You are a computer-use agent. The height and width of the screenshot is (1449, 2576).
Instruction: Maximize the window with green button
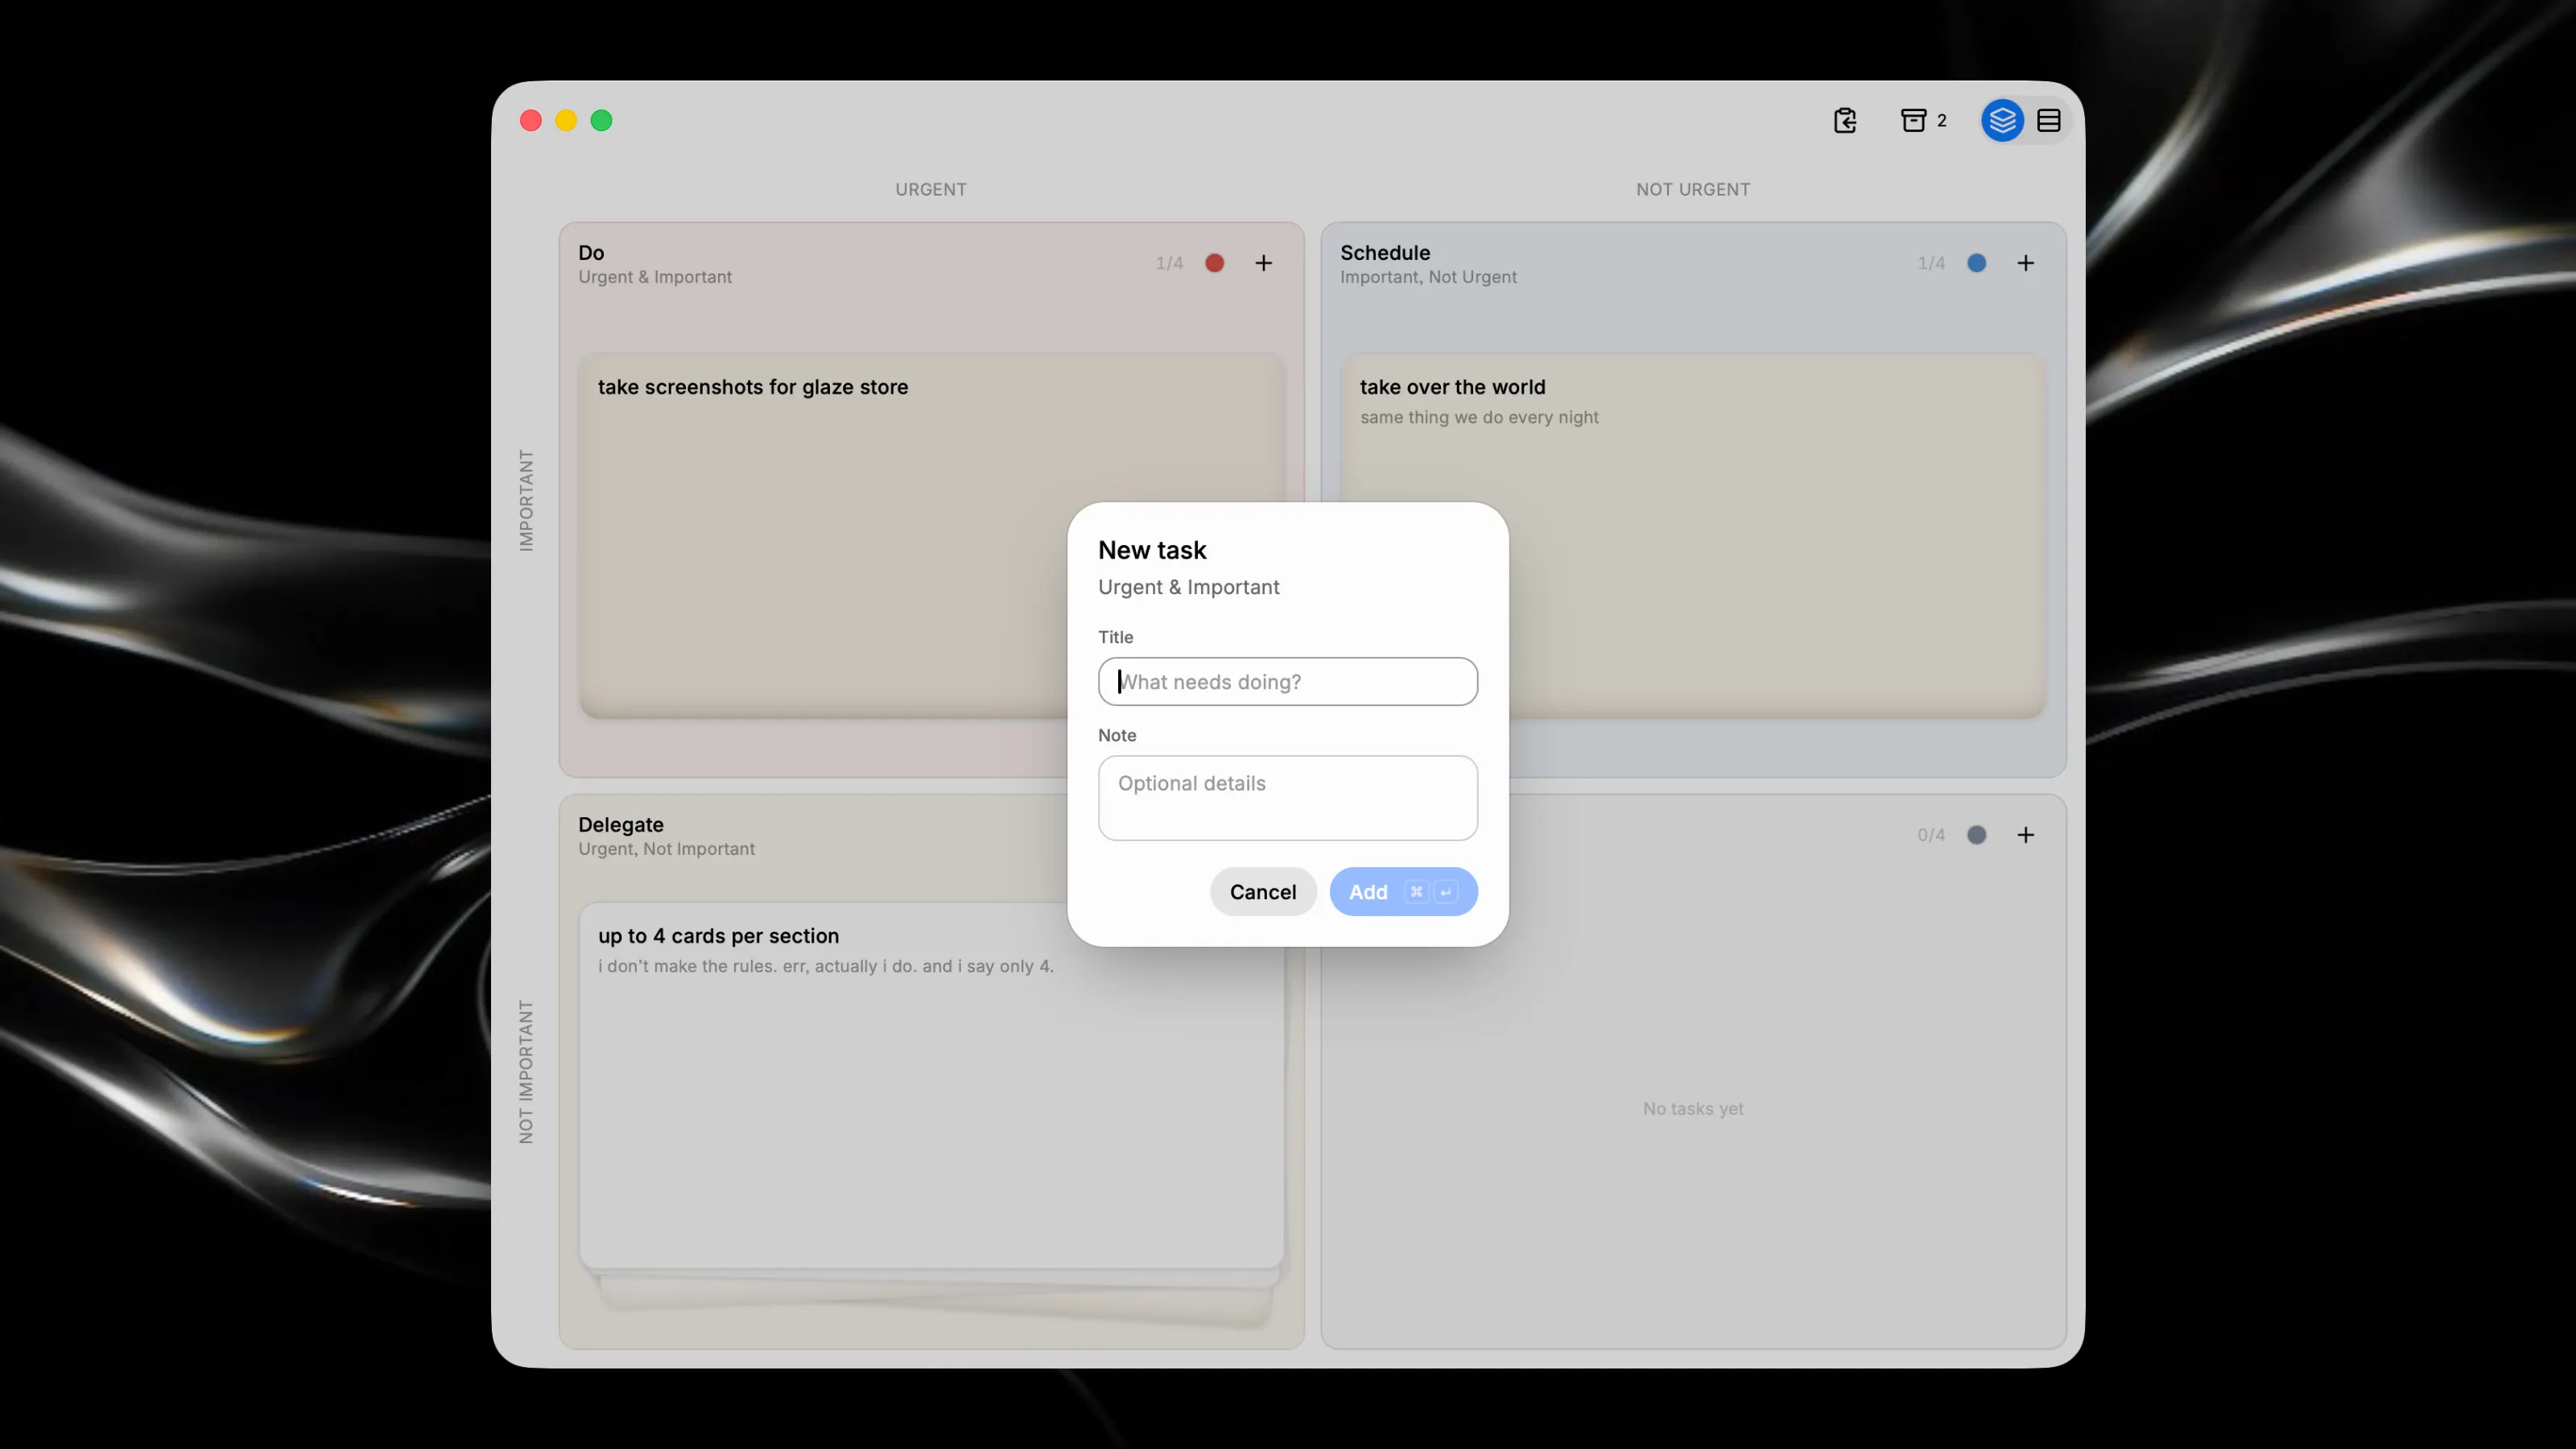point(601,121)
